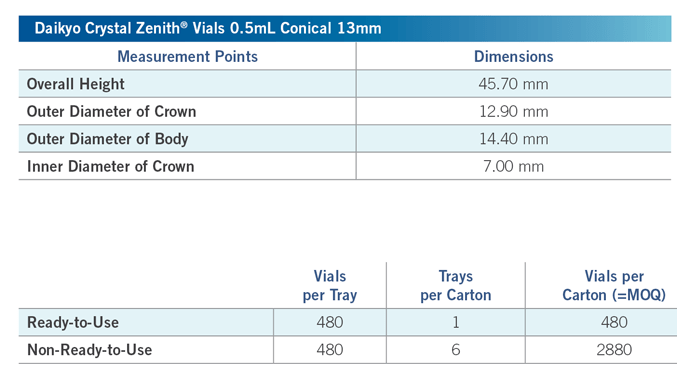Screen dimensions: 677x367
Task: Click the Daikyo Crystal Zenith Vials title bar
Action: (x=345, y=28)
